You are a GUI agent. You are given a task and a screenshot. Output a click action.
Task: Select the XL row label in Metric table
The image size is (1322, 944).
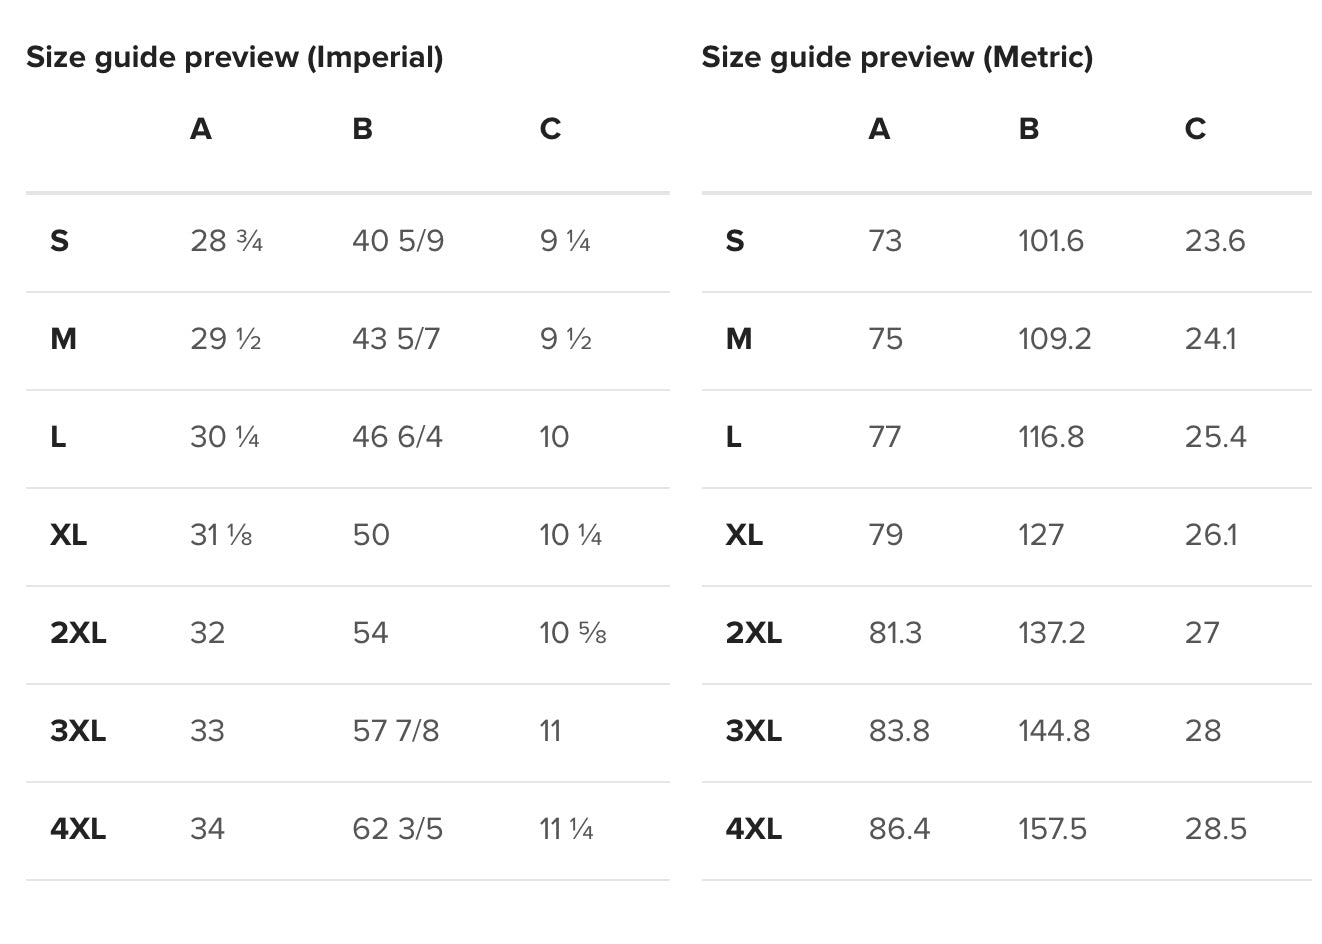[x=743, y=535]
